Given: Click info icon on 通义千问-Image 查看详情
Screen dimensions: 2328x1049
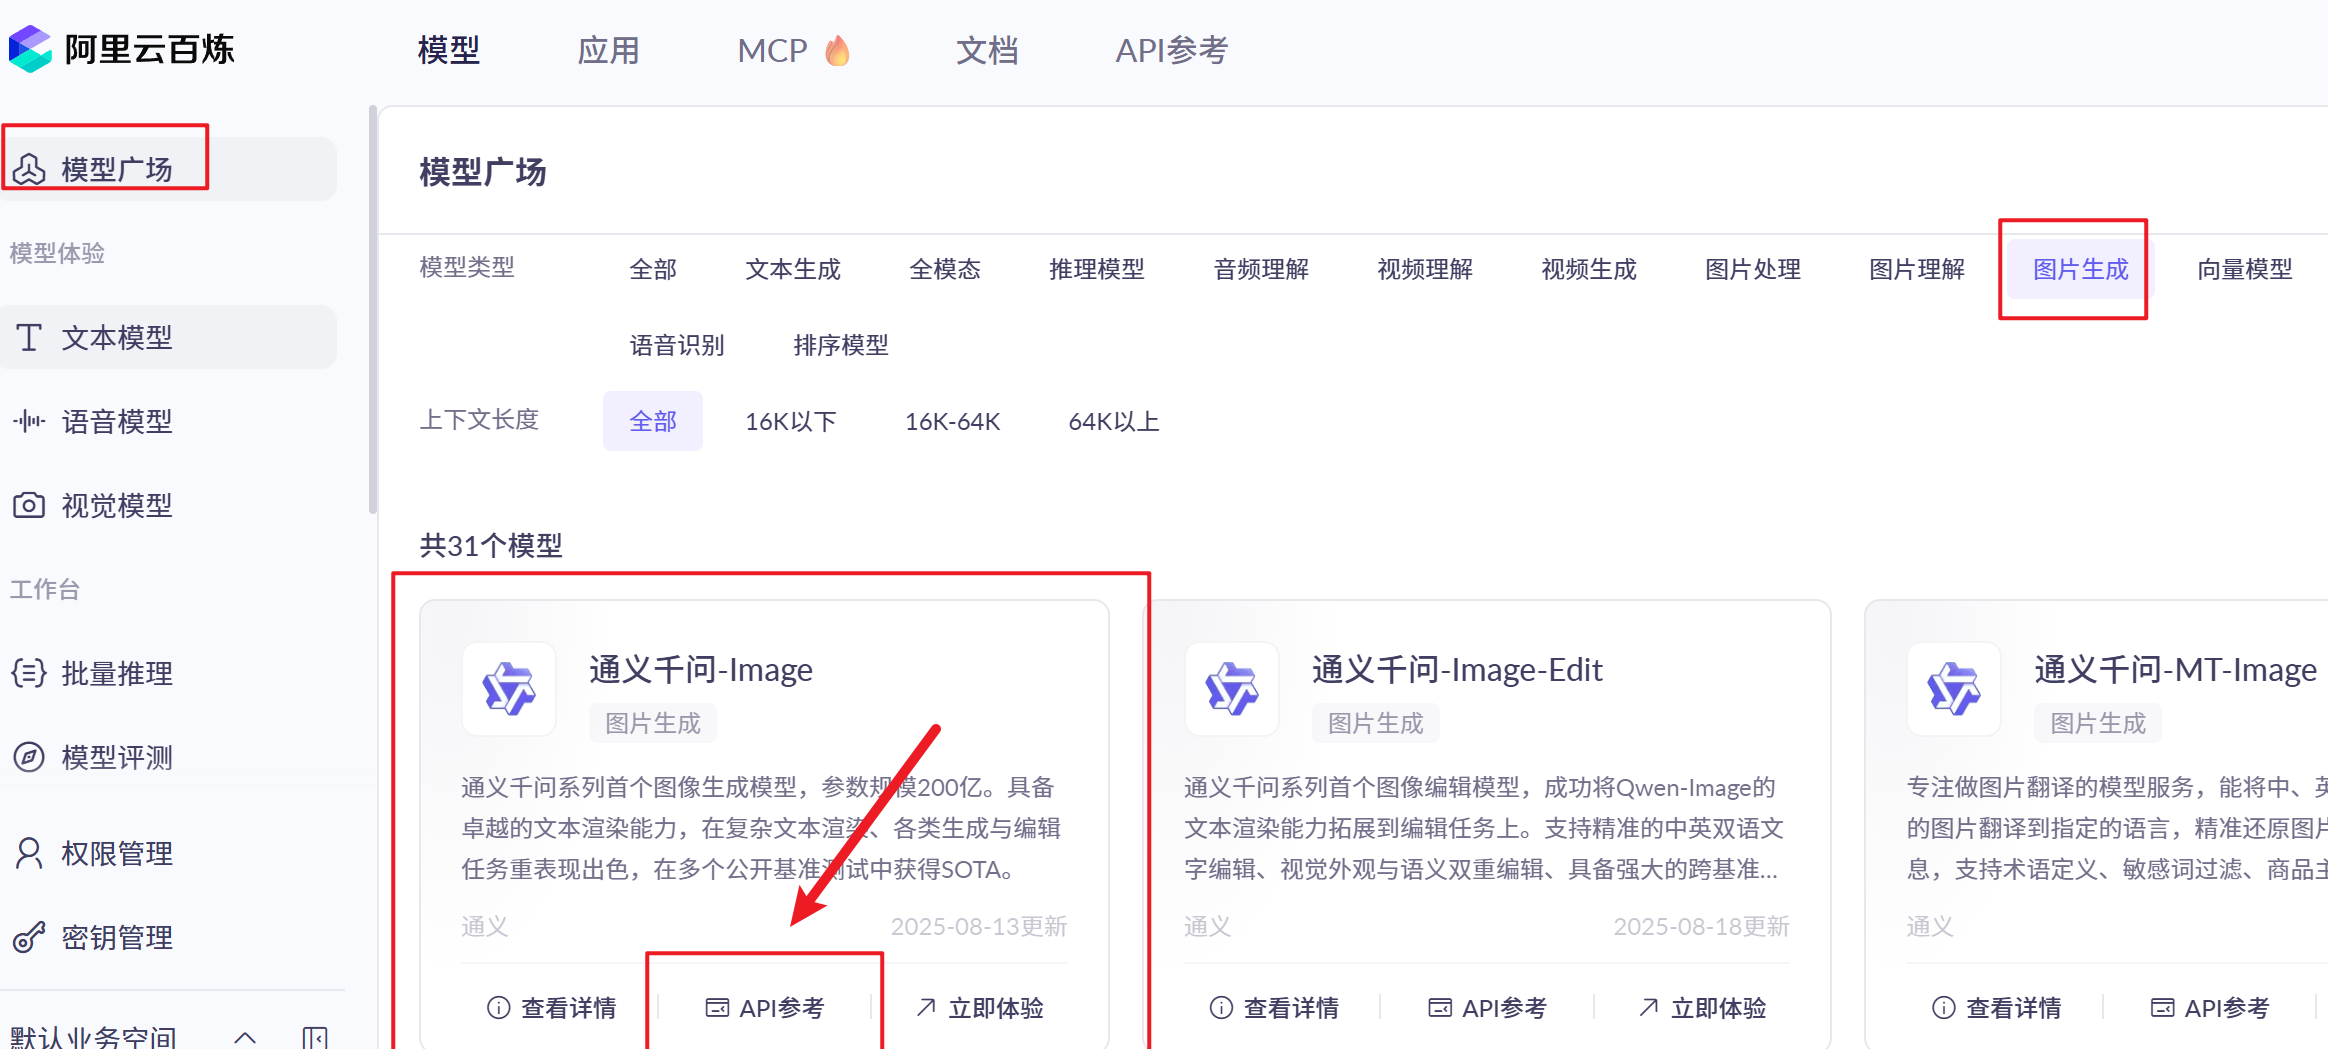Looking at the screenshot, I should (498, 1007).
